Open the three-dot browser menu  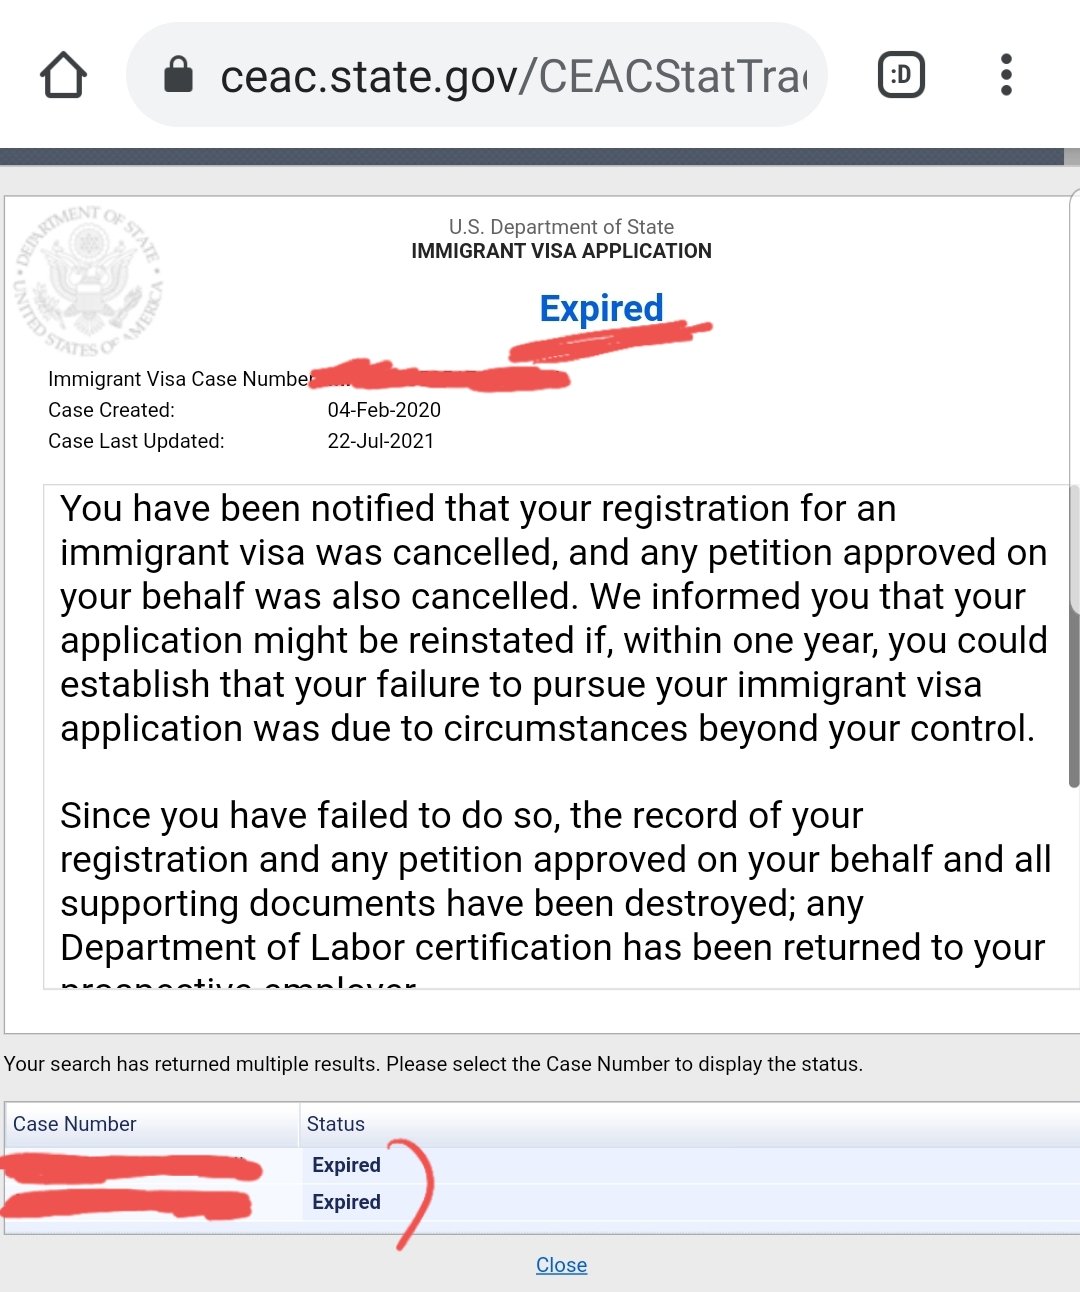pyautogui.click(x=1006, y=75)
